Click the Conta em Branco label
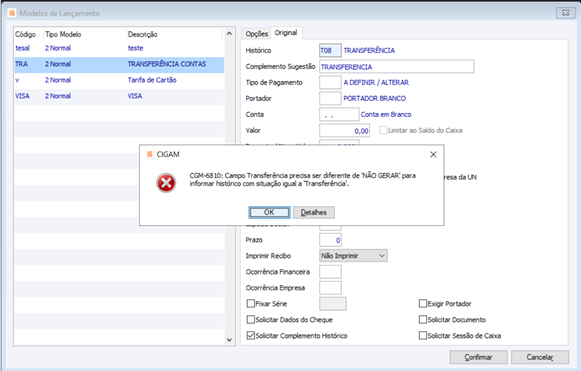Viewport: 581px width, 371px height. pos(386,115)
